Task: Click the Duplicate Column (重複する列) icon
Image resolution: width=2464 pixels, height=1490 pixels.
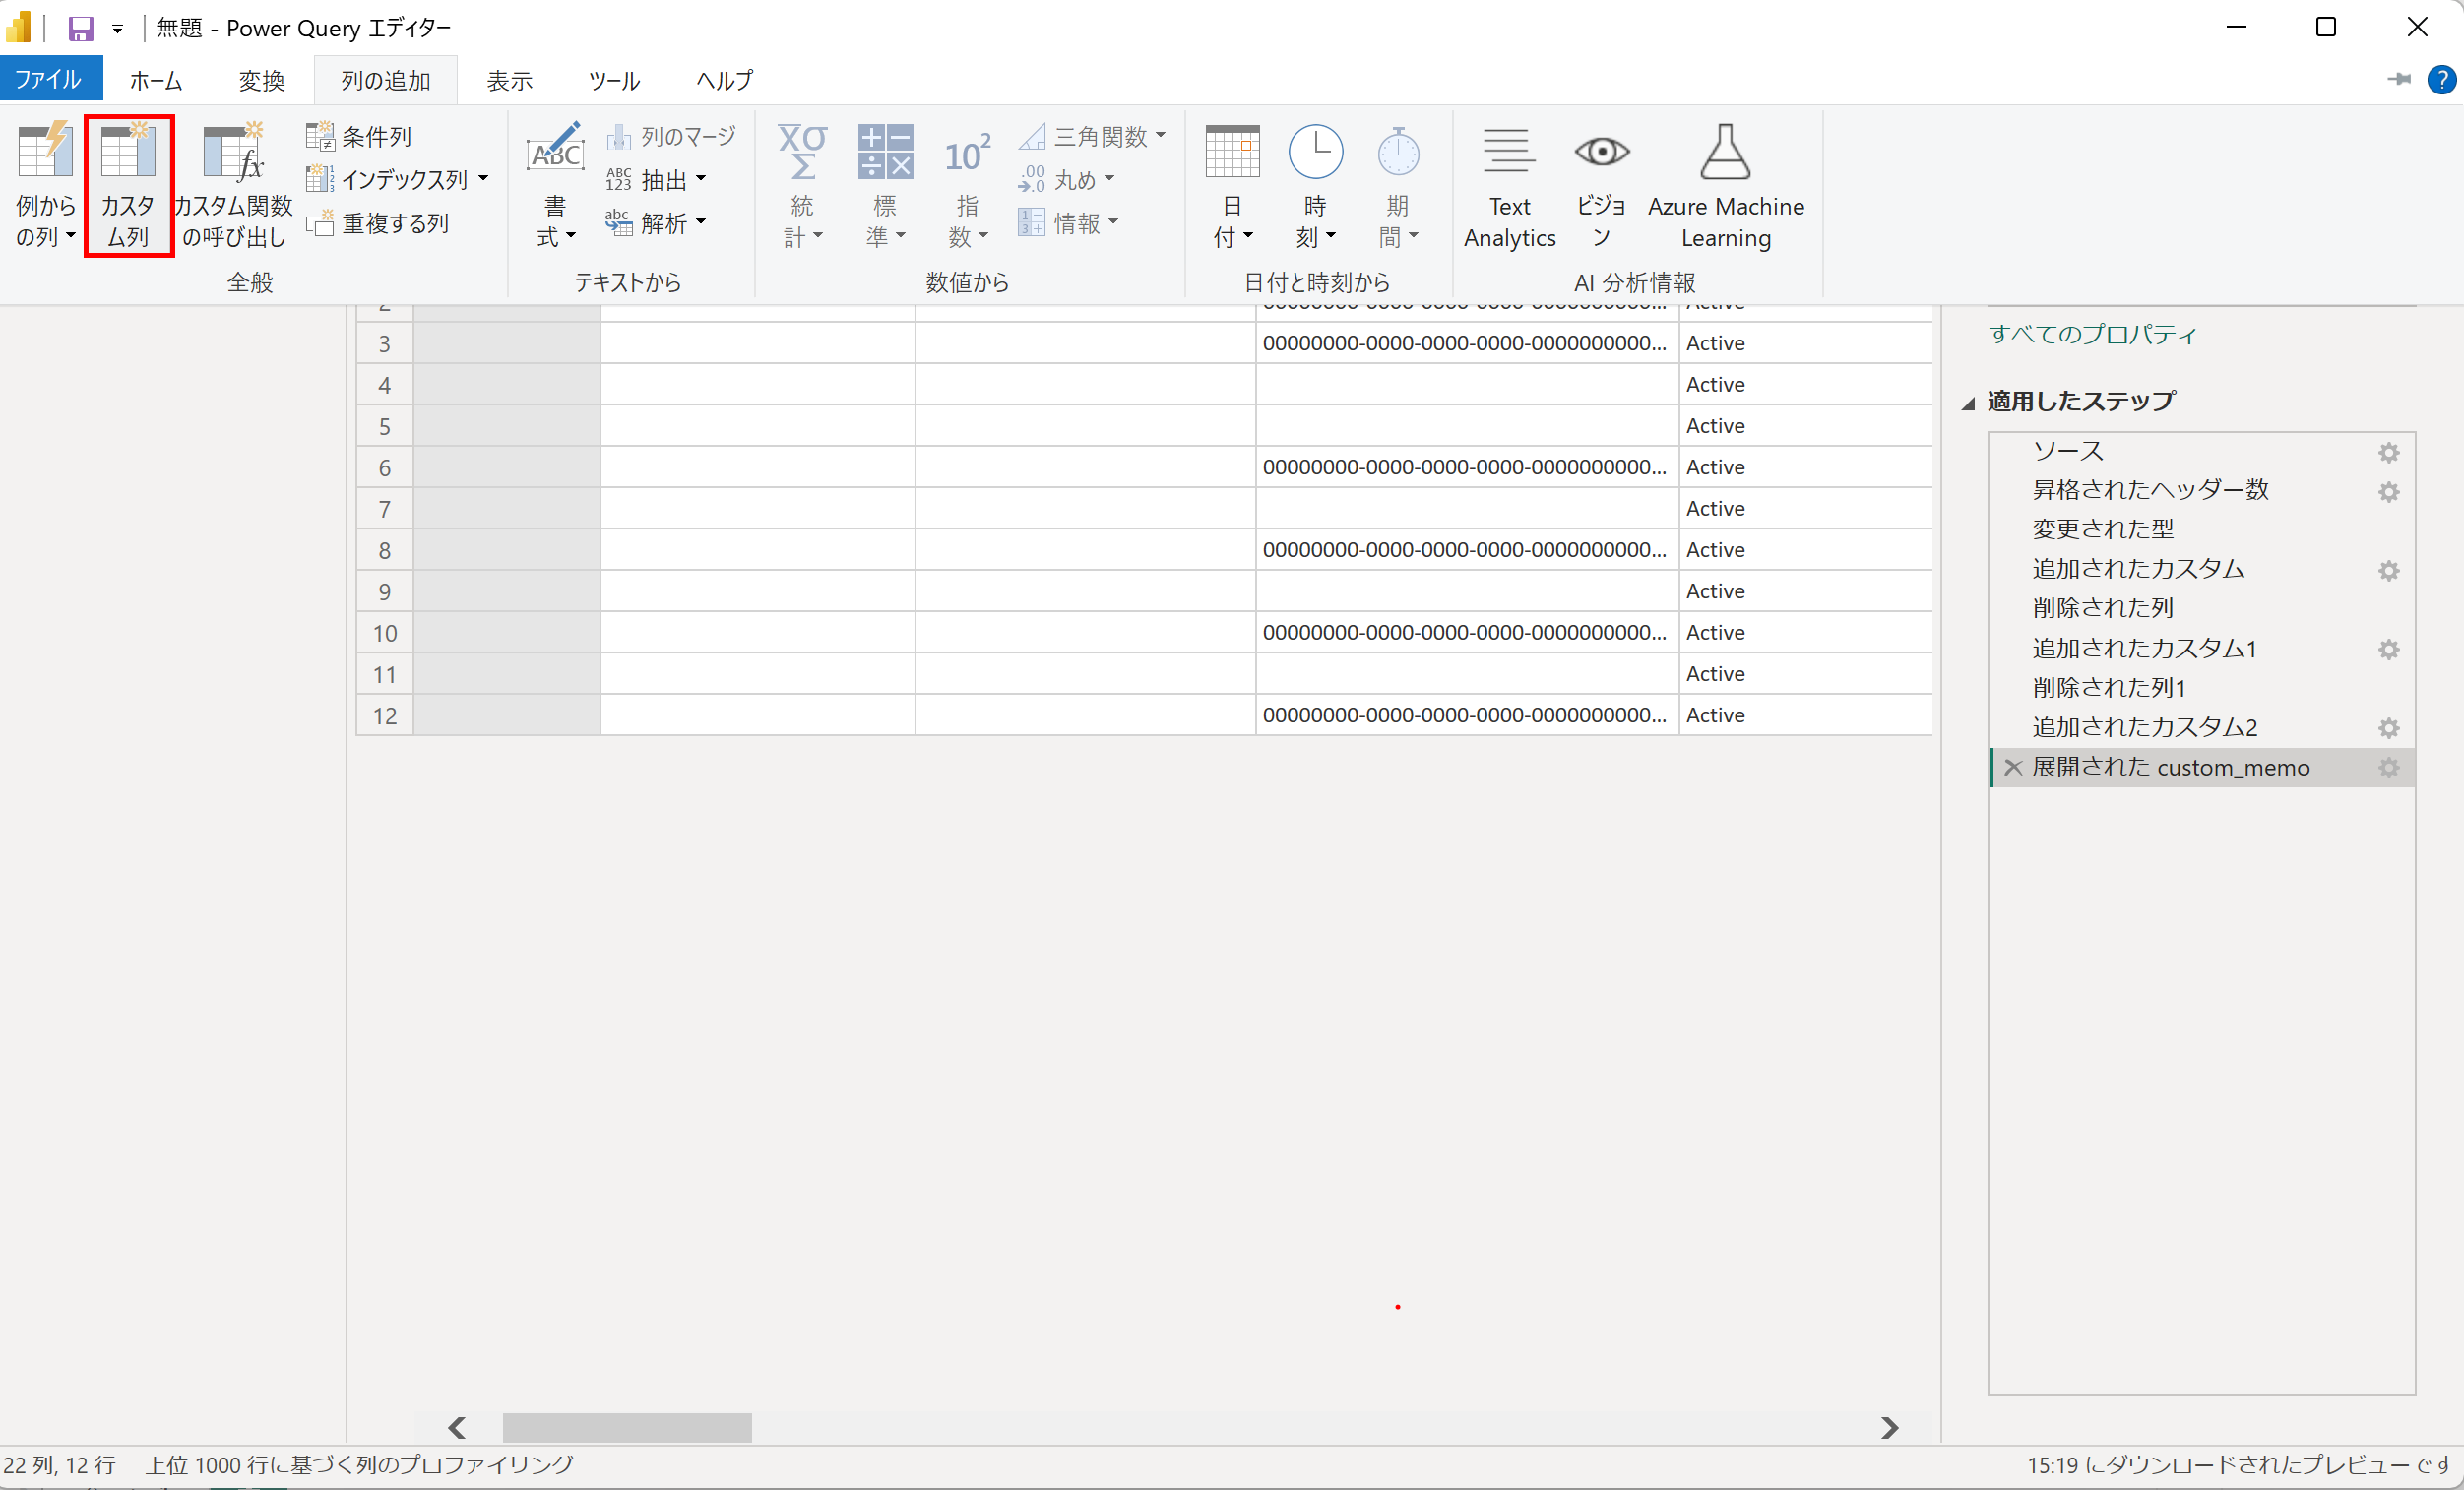Action: (320, 223)
